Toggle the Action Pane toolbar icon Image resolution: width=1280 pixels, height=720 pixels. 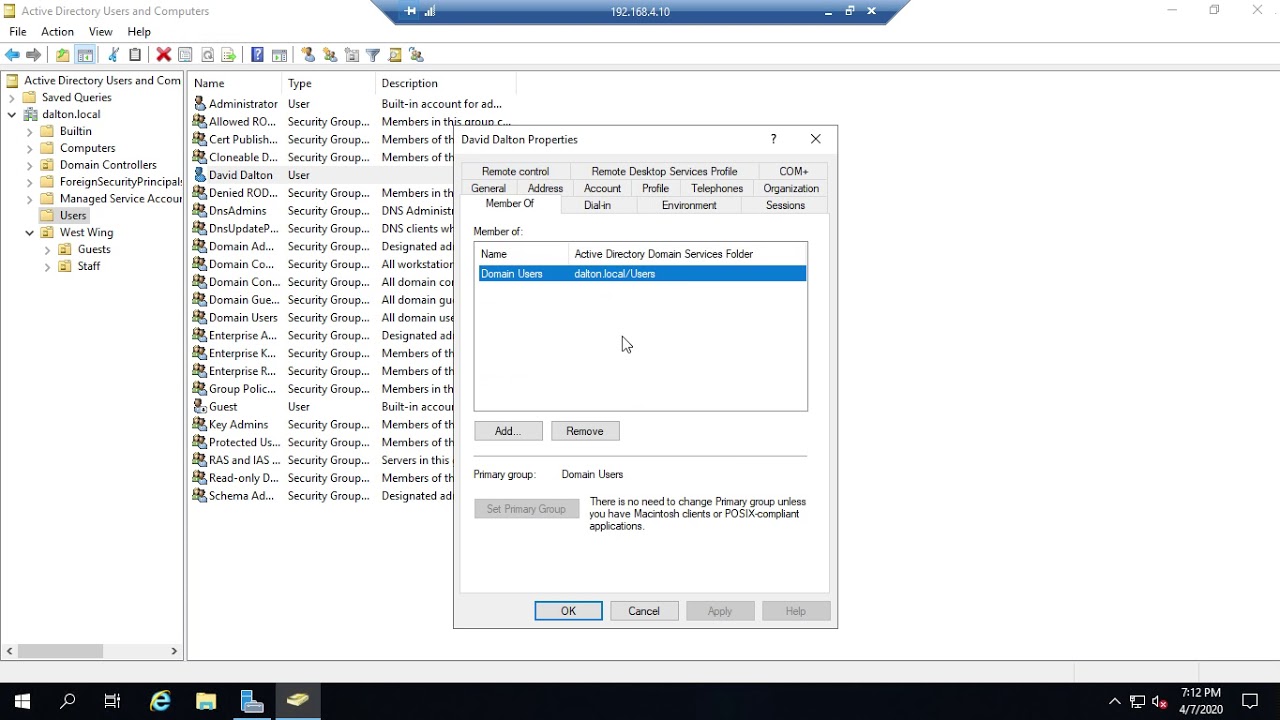pyautogui.click(x=279, y=55)
